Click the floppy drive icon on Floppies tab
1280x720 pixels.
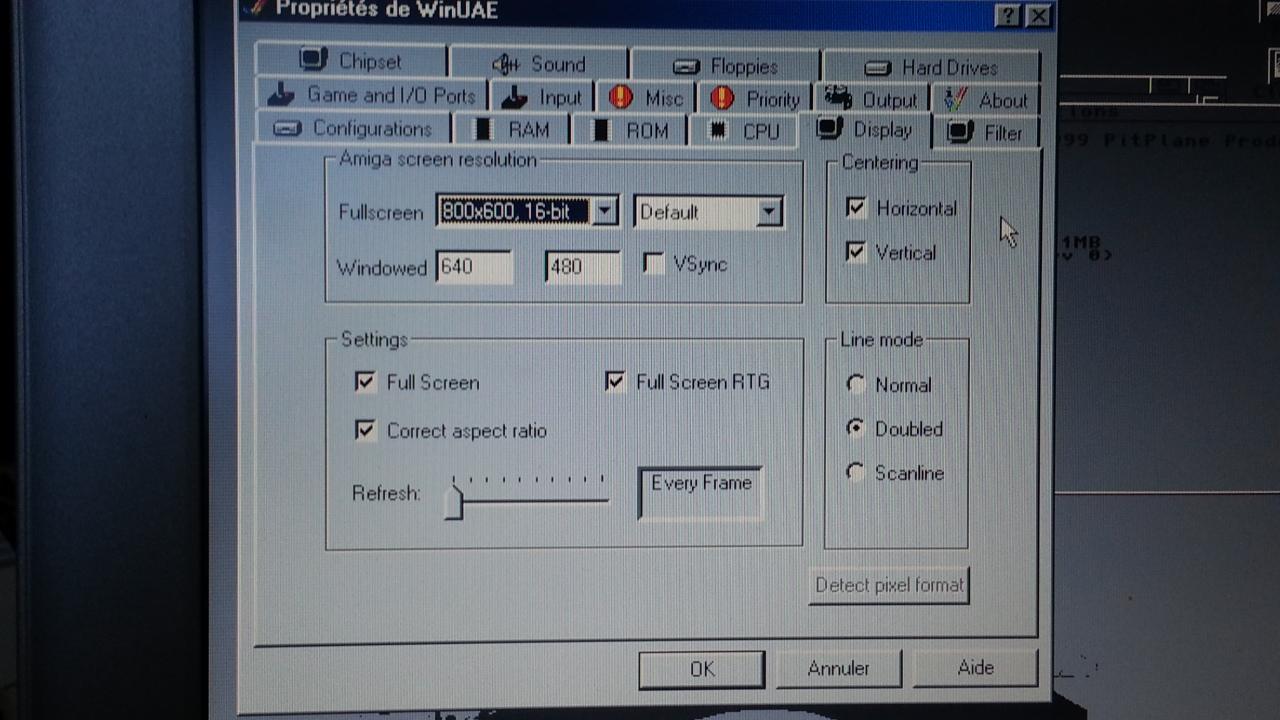[x=686, y=67]
